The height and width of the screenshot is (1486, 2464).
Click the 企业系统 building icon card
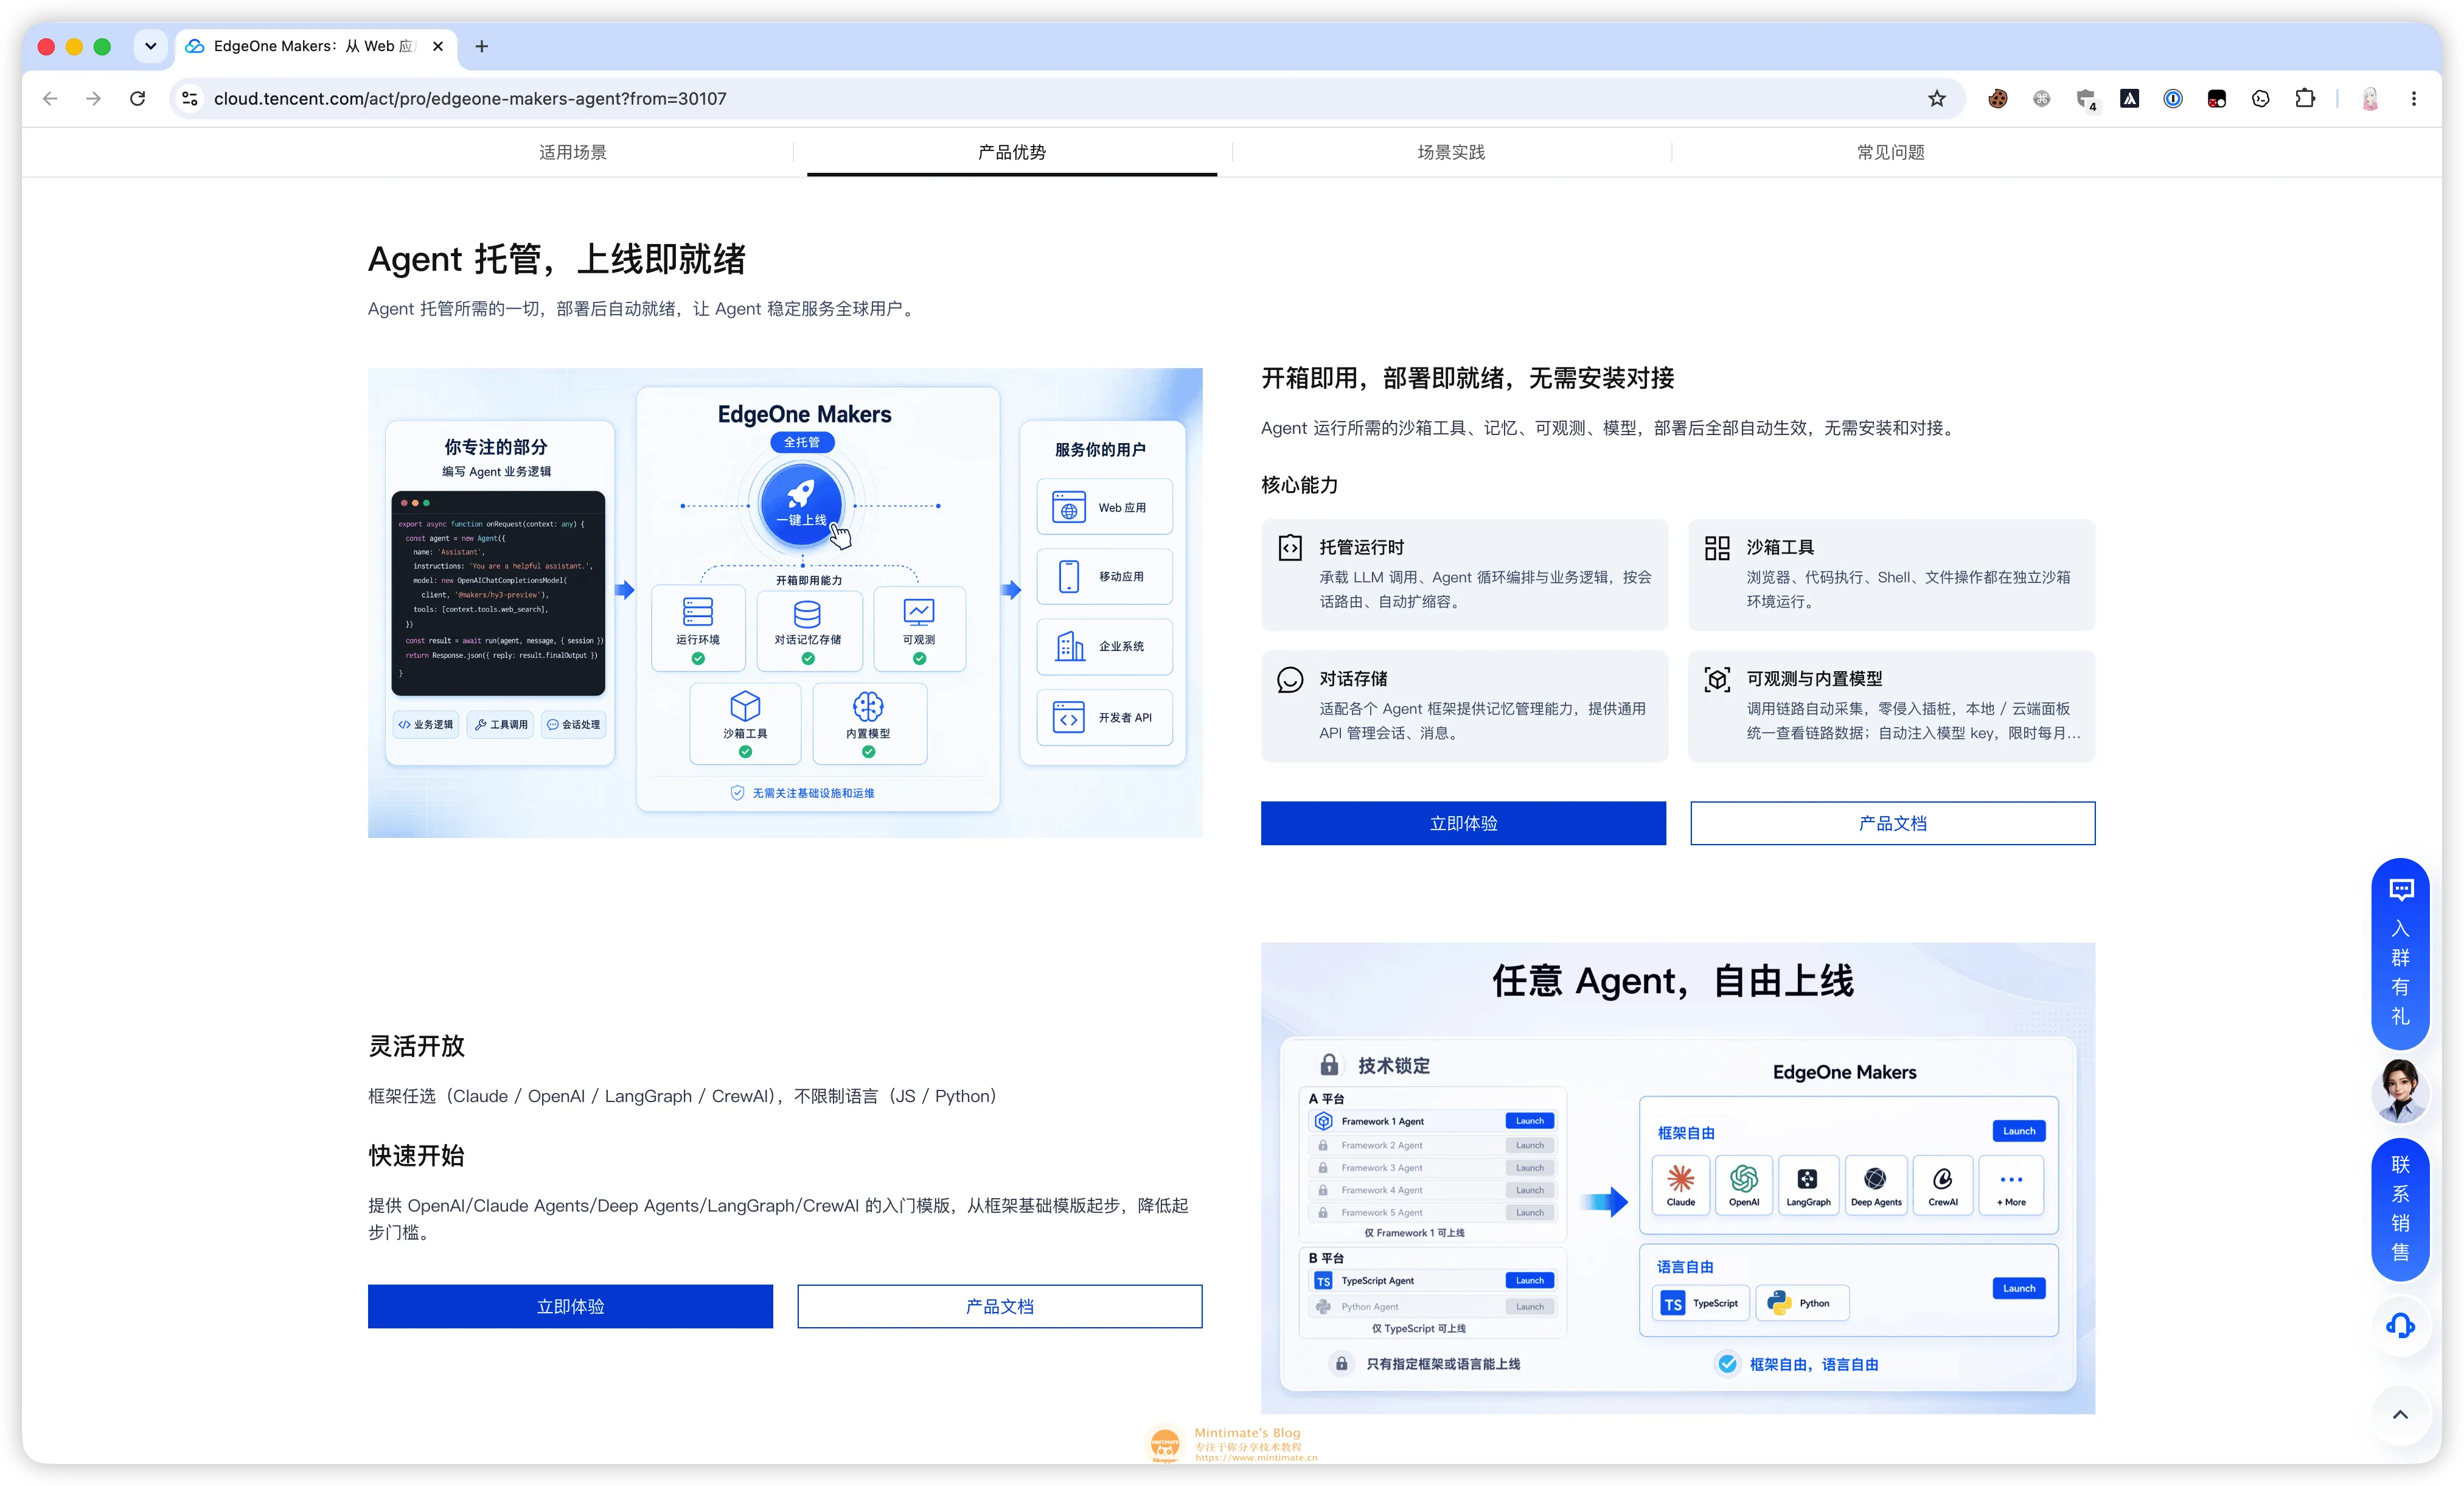1104,646
